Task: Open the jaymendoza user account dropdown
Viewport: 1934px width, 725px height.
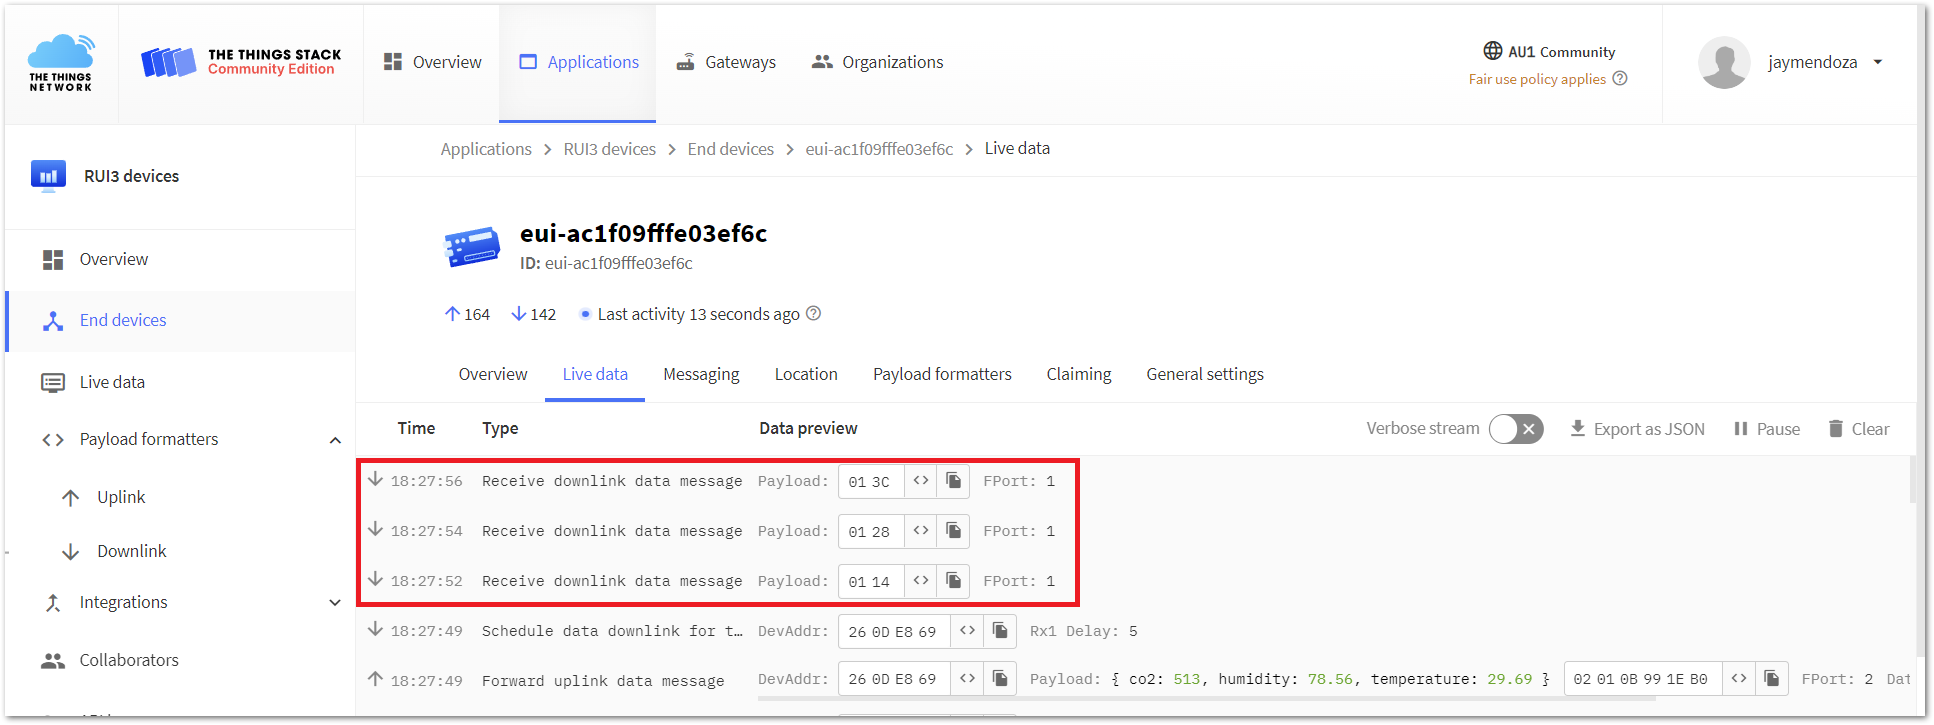Action: [x=1878, y=62]
